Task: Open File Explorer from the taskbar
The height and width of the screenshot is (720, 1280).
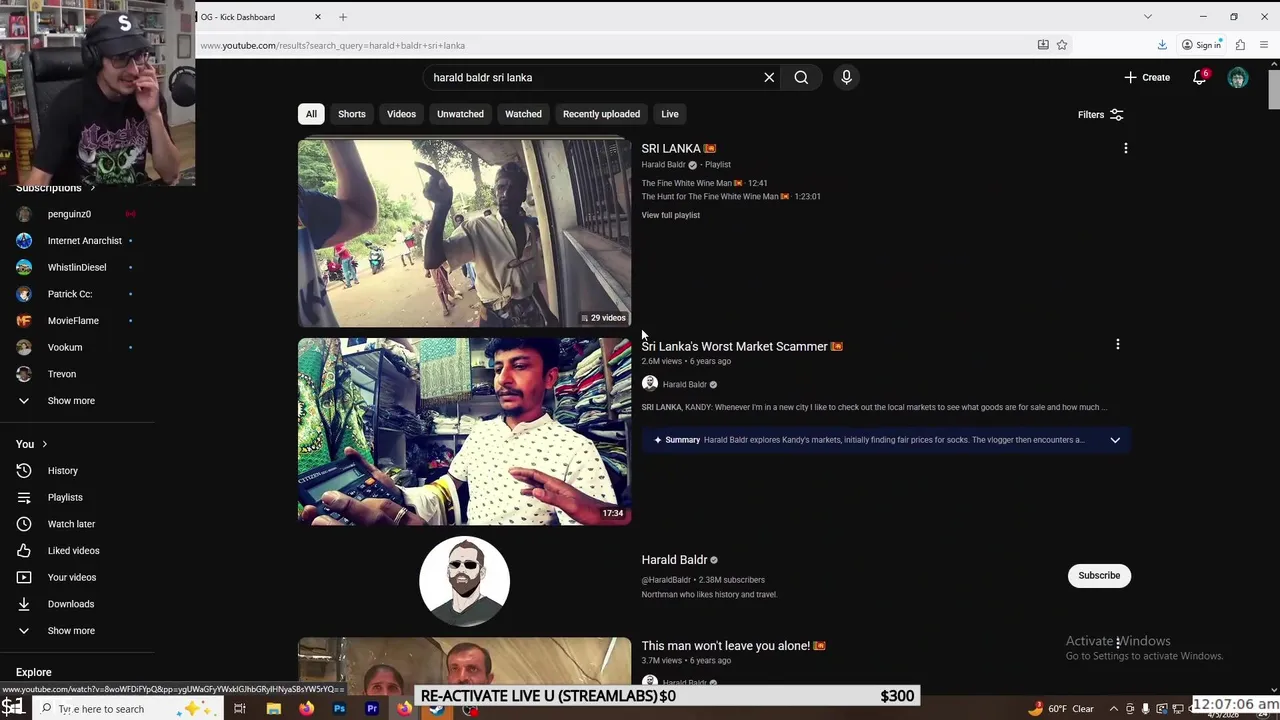Action: tap(273, 709)
